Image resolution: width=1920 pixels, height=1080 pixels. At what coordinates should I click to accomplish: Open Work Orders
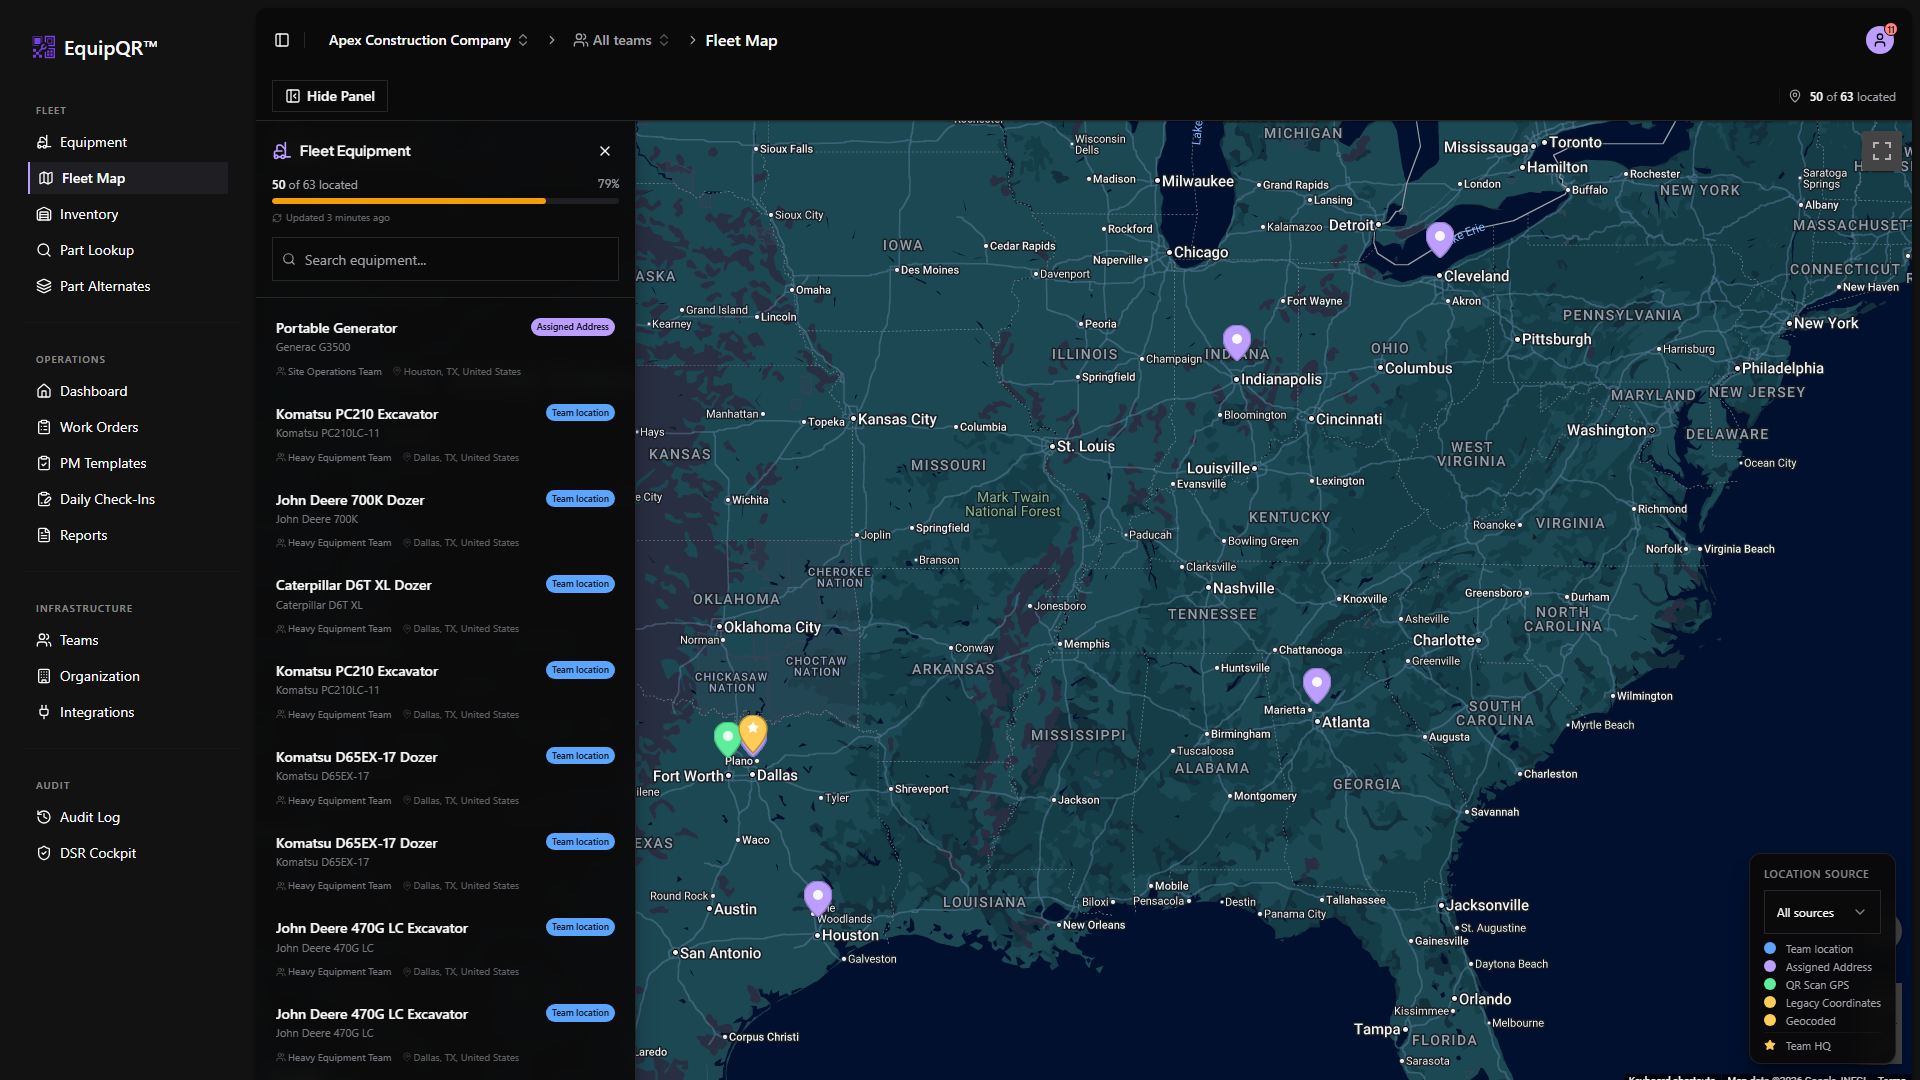click(x=128, y=427)
